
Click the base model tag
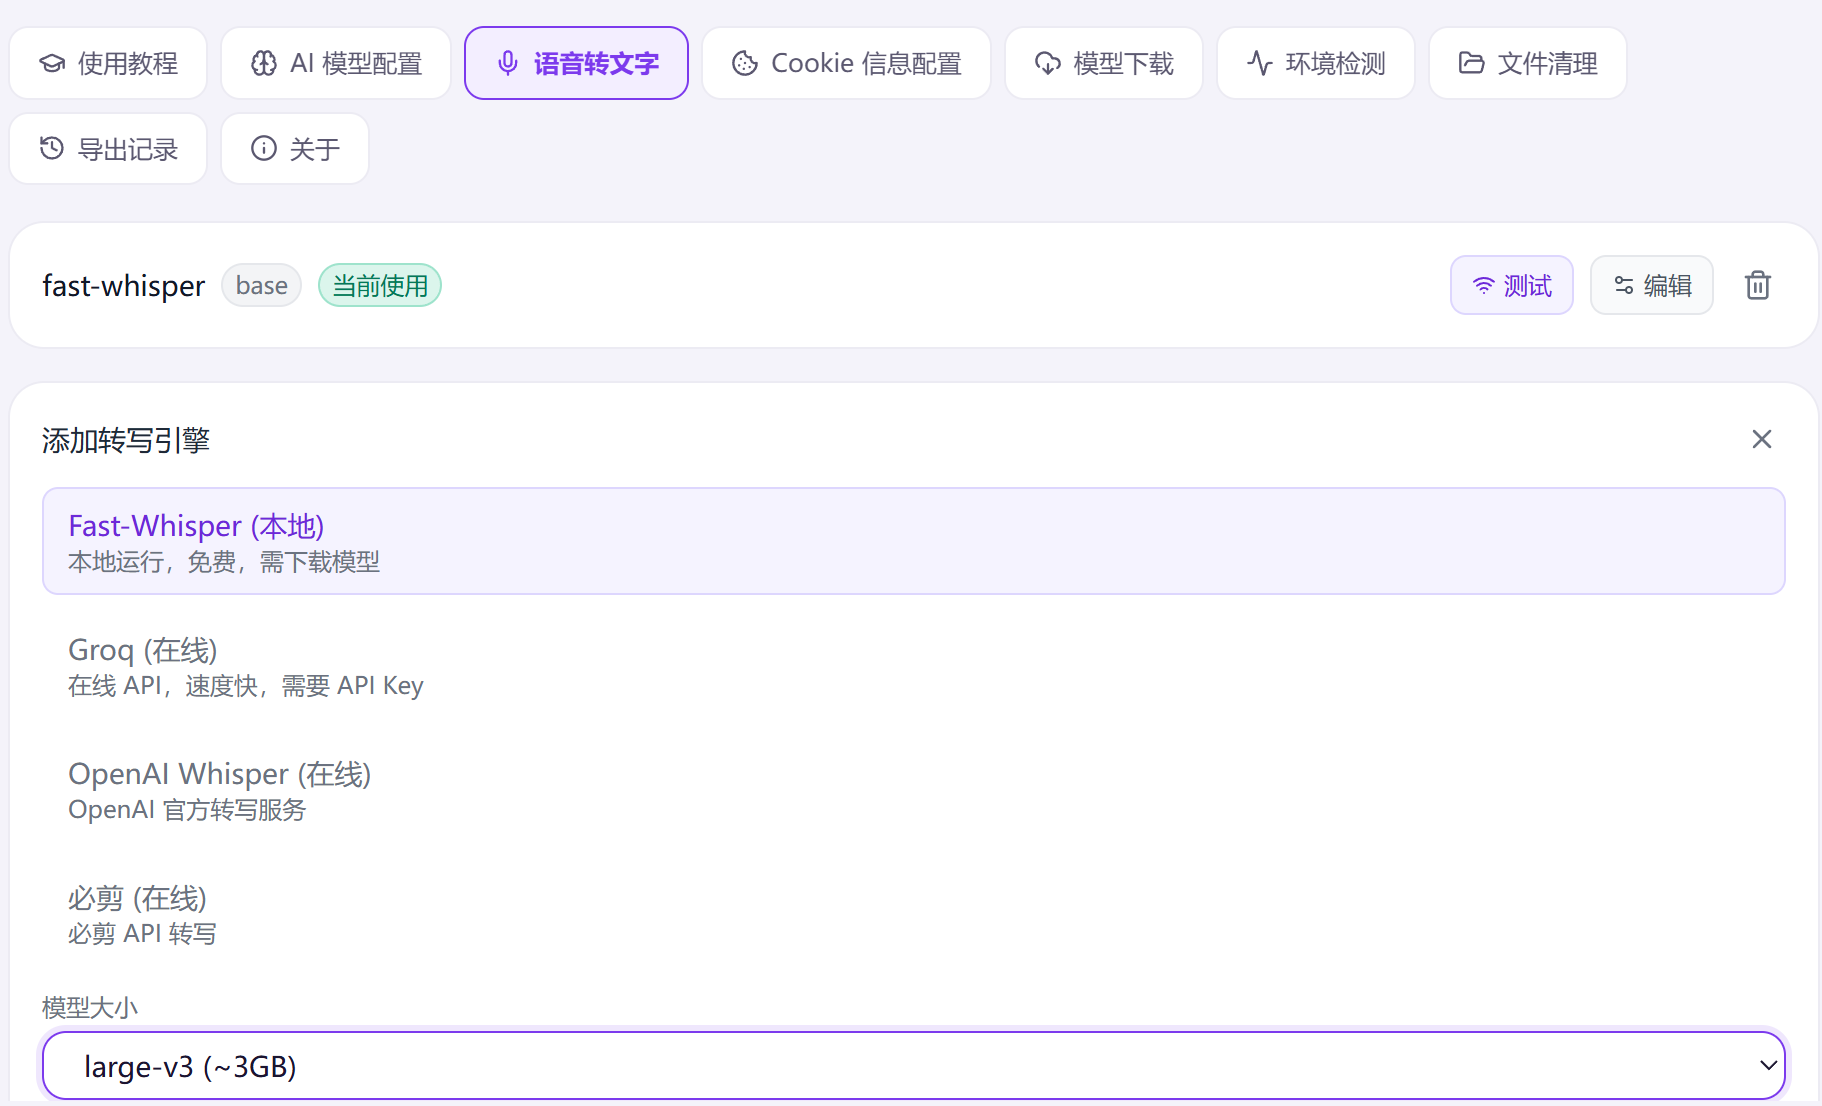click(262, 285)
